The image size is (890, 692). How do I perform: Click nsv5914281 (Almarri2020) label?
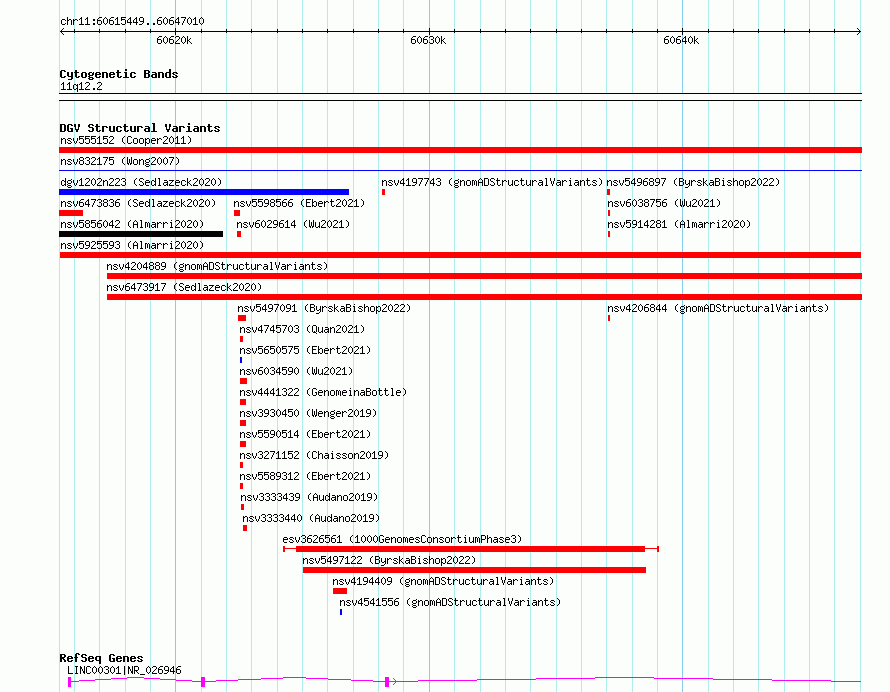(x=679, y=224)
